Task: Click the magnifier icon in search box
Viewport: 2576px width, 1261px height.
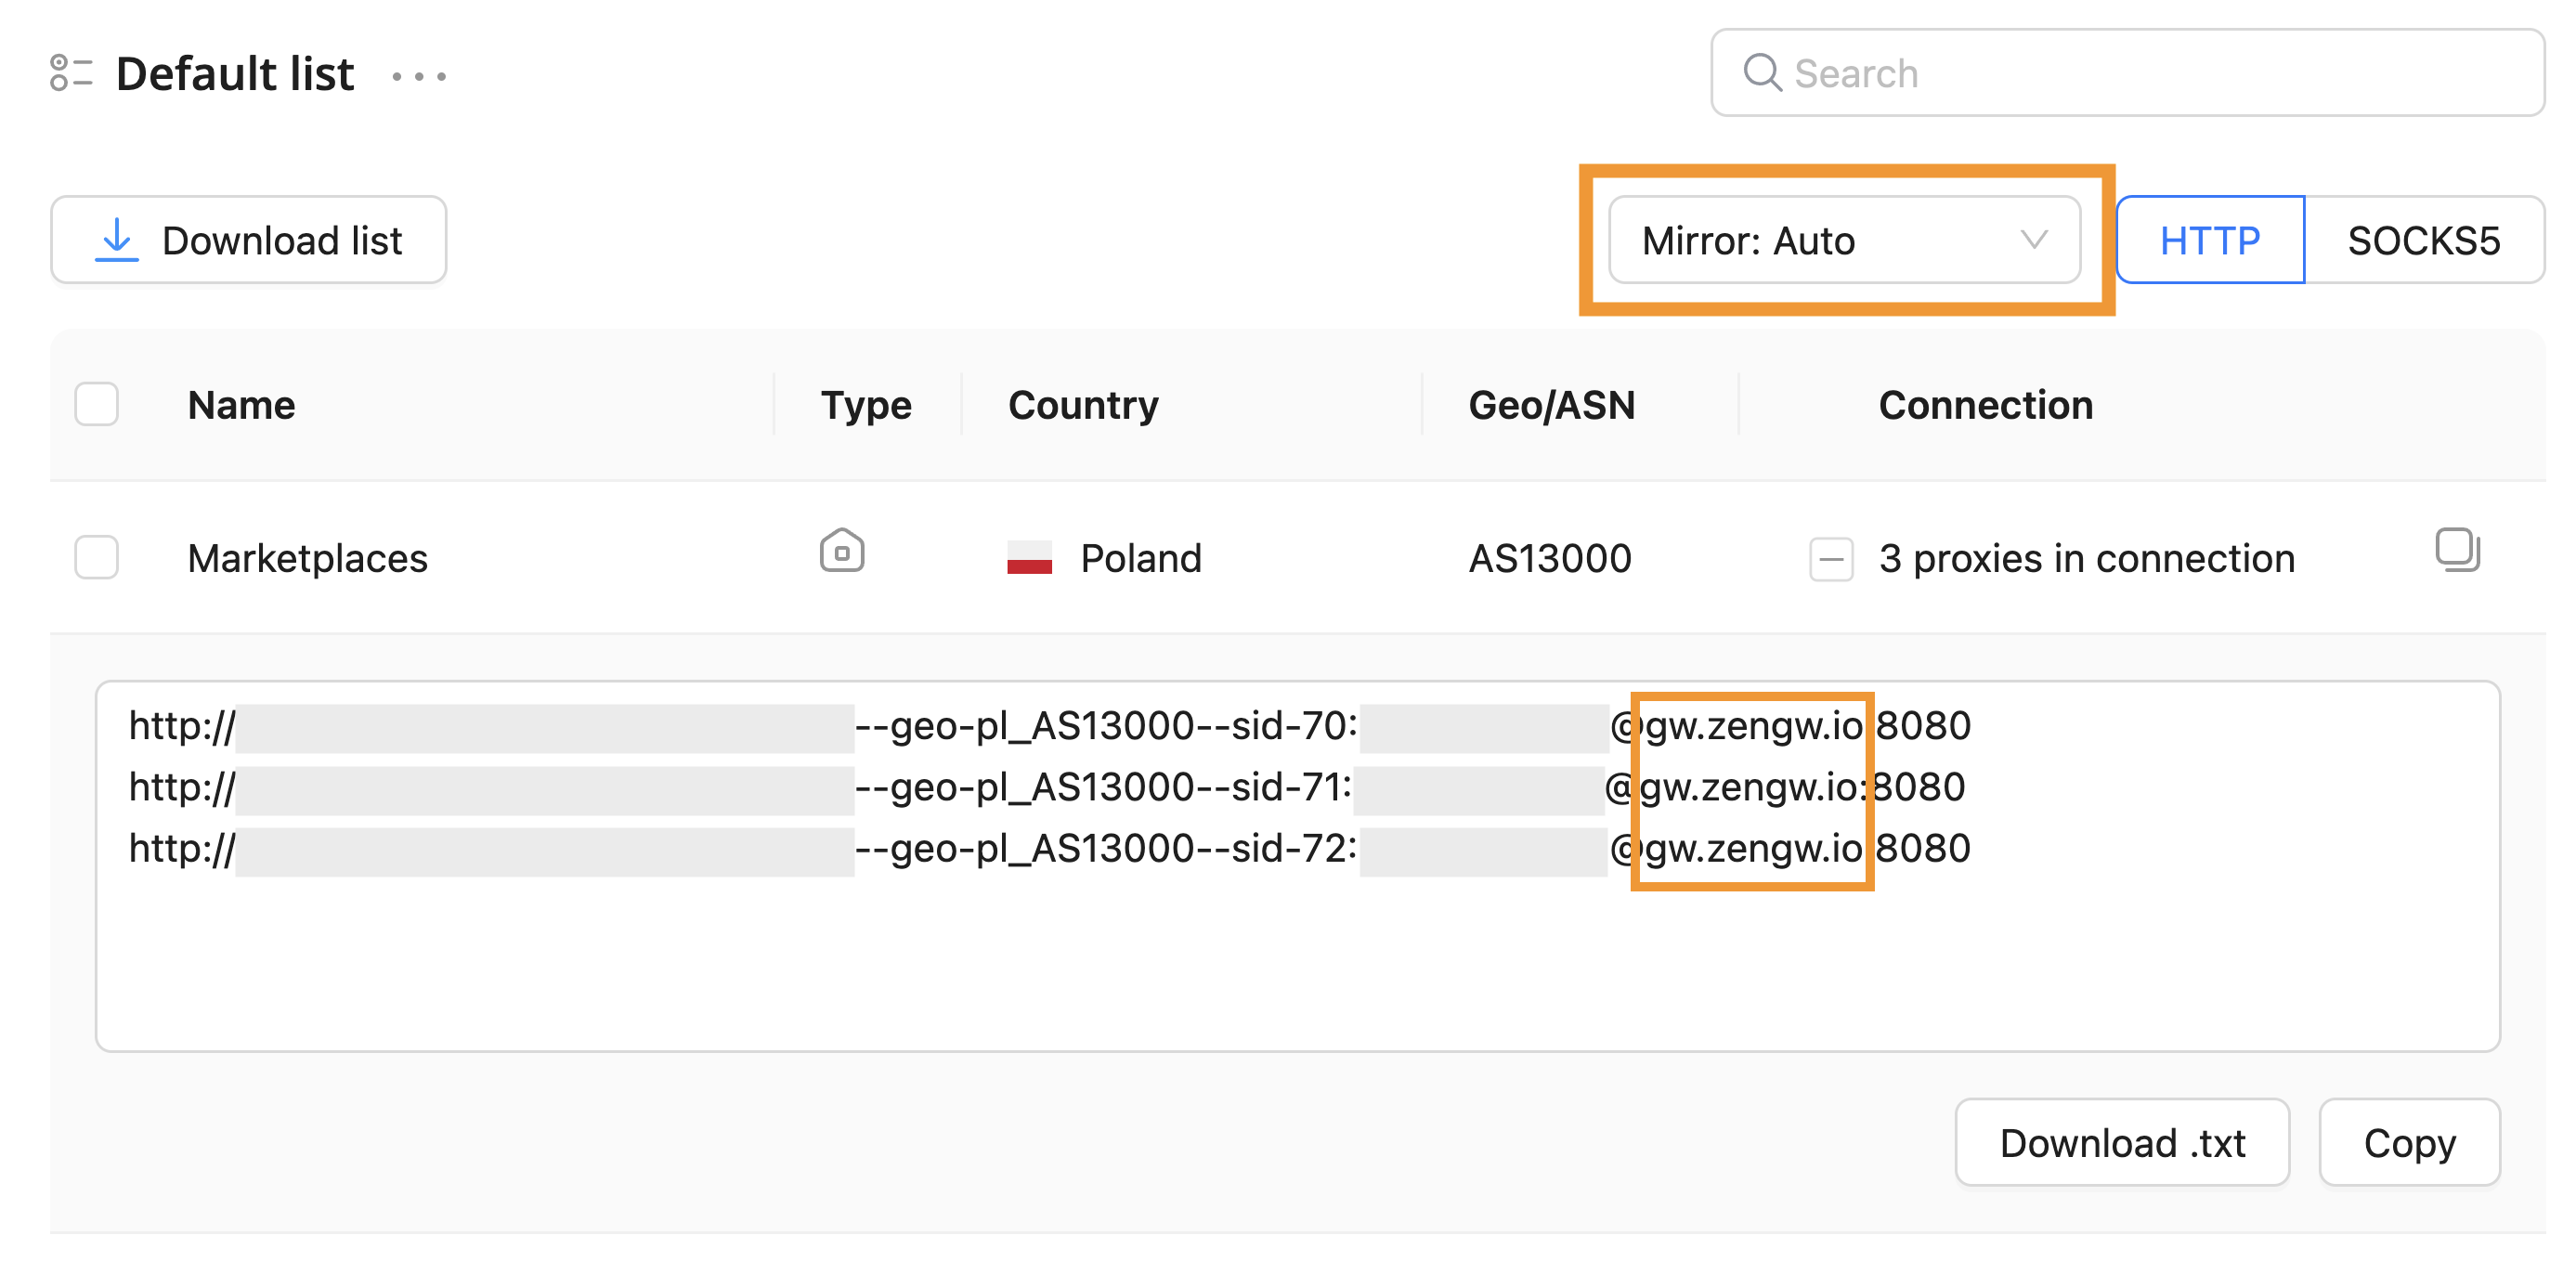Action: point(1761,73)
